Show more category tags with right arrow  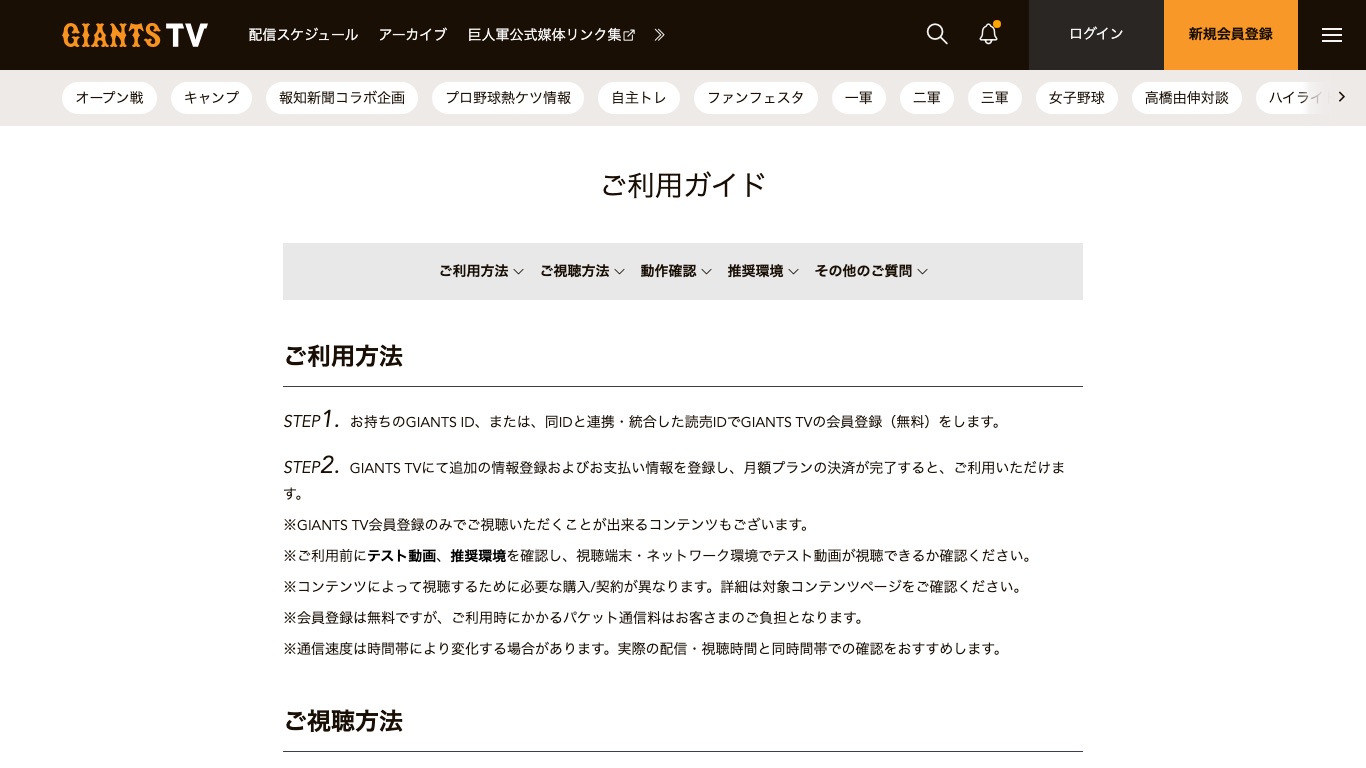pyautogui.click(x=1341, y=97)
